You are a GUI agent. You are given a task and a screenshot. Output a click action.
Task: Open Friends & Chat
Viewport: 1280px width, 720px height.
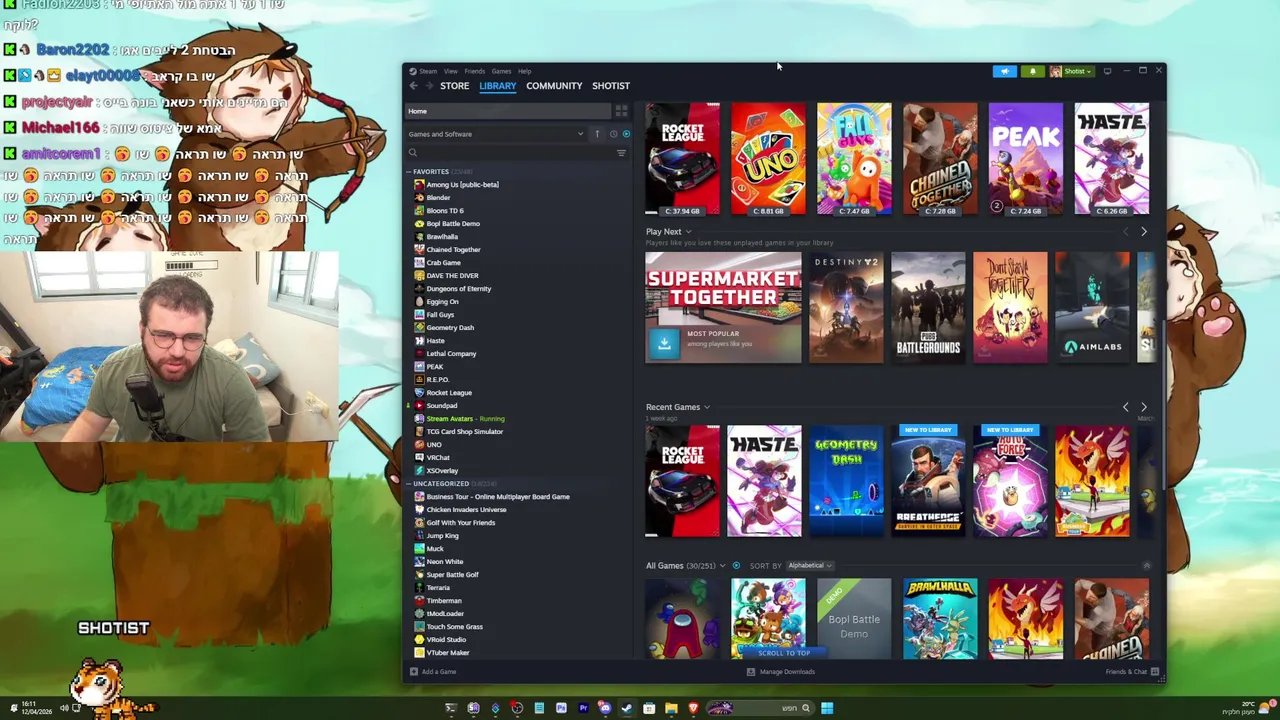1132,672
